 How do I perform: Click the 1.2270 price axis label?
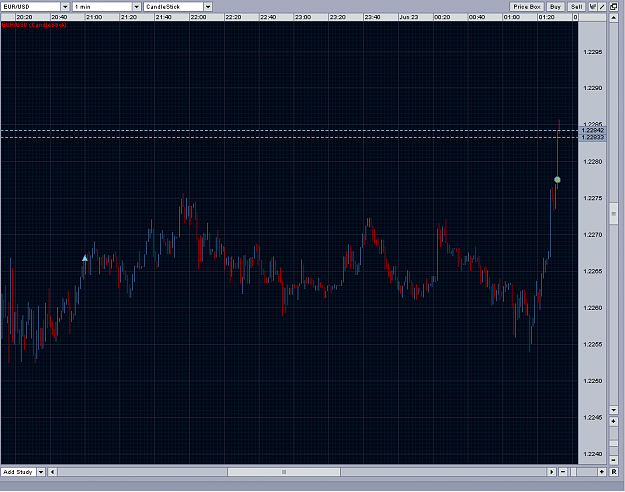[593, 235]
